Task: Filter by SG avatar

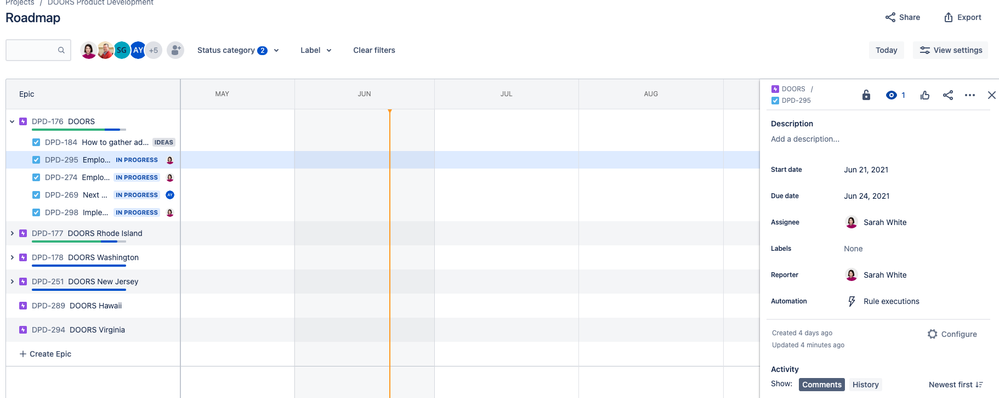Action: (x=122, y=50)
